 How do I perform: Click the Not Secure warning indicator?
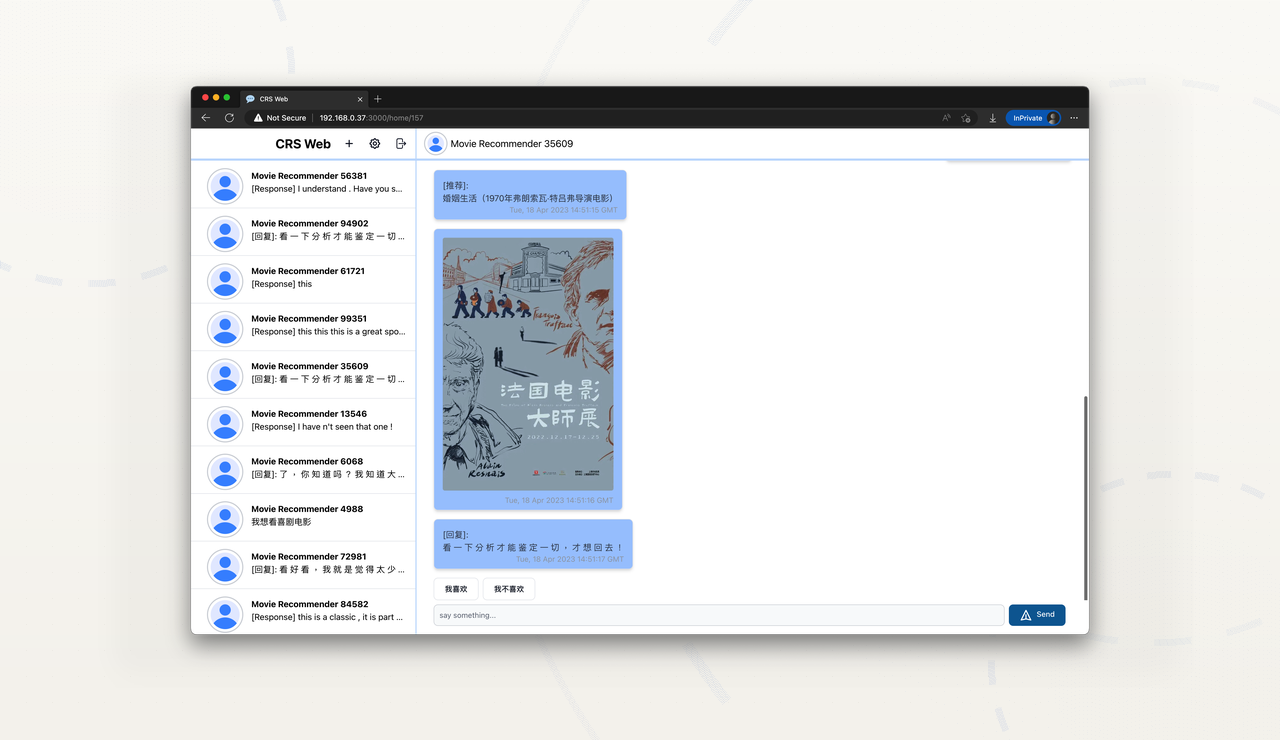pyautogui.click(x=280, y=118)
